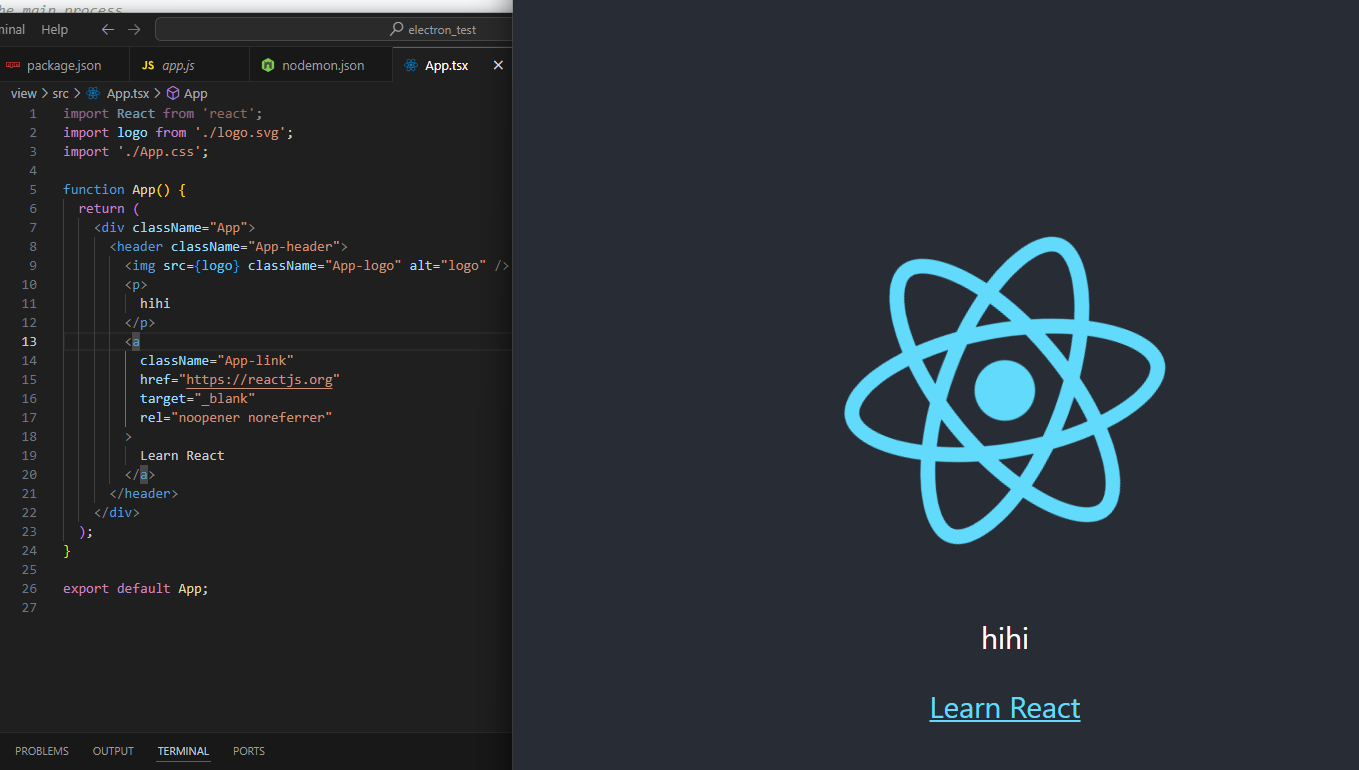Click the JS icon on app.js tab
The height and width of the screenshot is (770, 1359).
point(148,65)
